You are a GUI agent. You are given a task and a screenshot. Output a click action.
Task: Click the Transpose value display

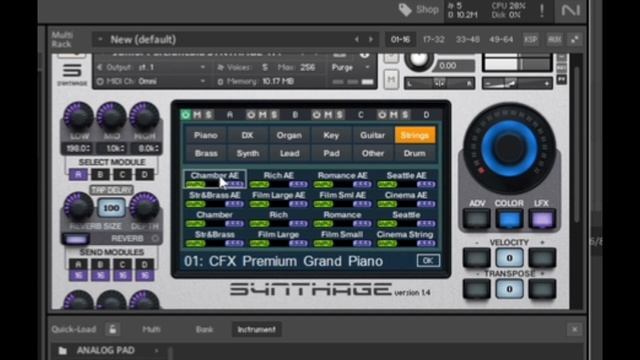509,289
